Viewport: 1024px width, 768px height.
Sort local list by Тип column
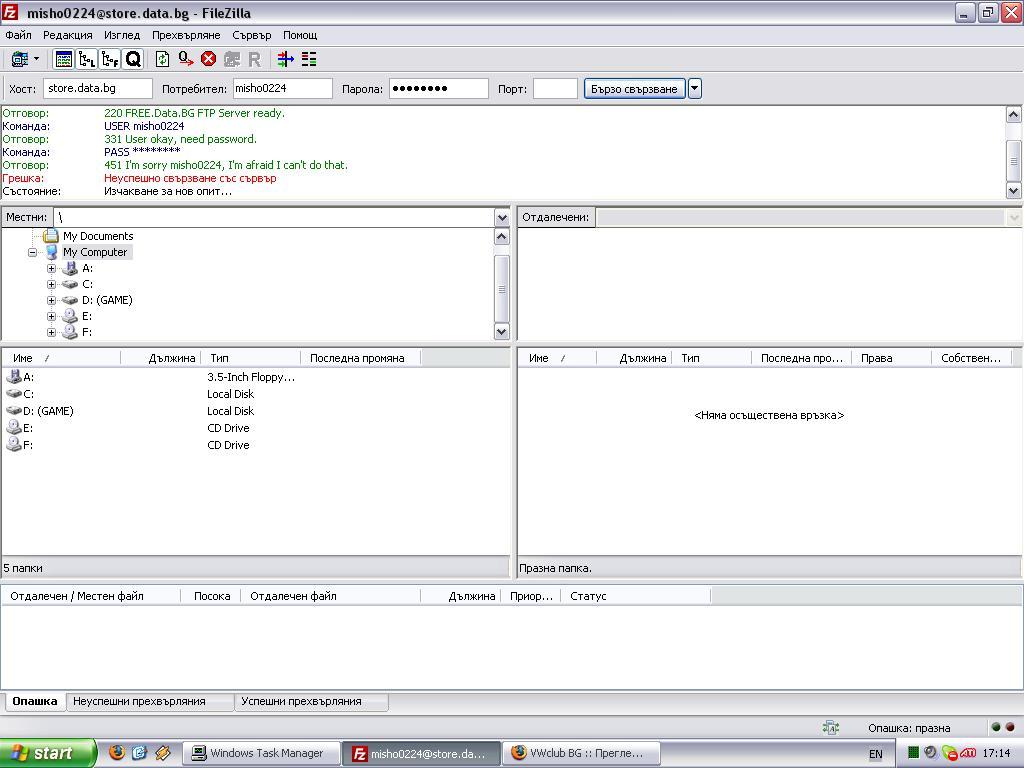click(x=251, y=358)
